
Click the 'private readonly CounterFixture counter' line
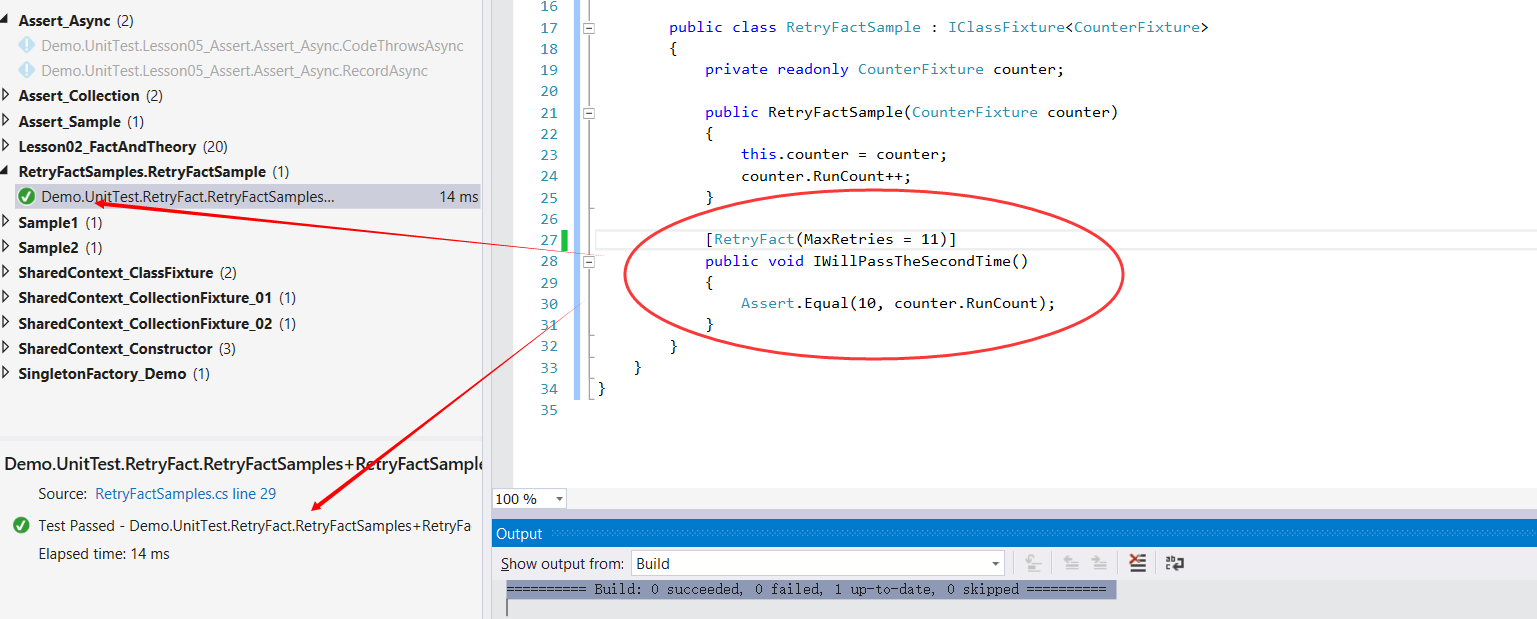point(885,70)
